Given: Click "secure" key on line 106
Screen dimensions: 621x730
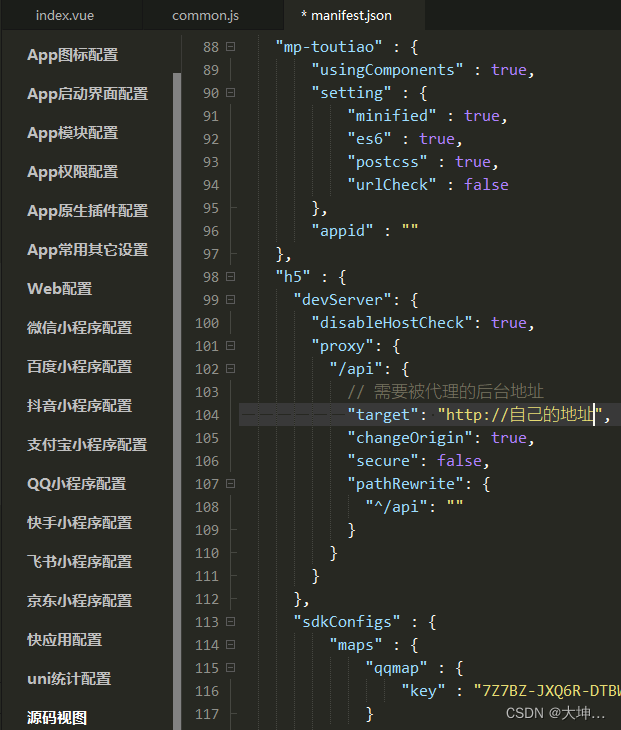Looking at the screenshot, I should pyautogui.click(x=383, y=460).
